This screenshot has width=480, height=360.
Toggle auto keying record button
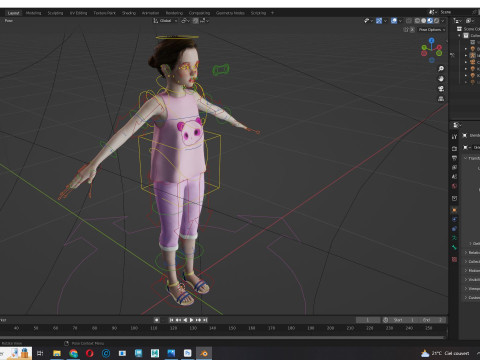[x=156, y=320]
